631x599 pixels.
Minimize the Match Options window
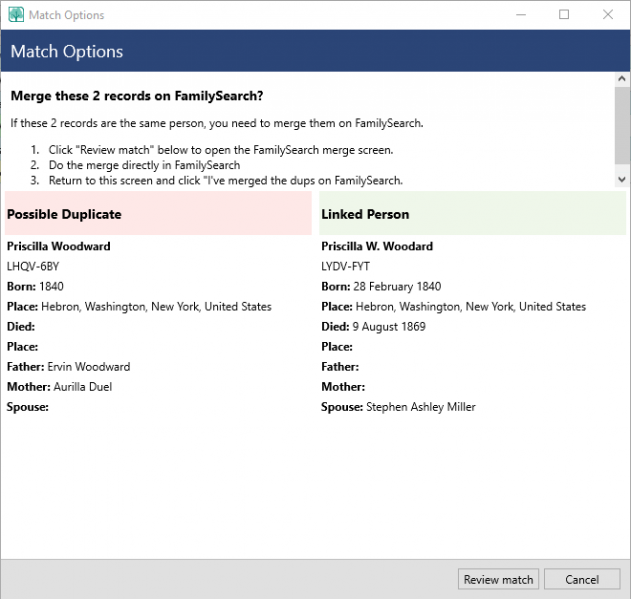[519, 15]
